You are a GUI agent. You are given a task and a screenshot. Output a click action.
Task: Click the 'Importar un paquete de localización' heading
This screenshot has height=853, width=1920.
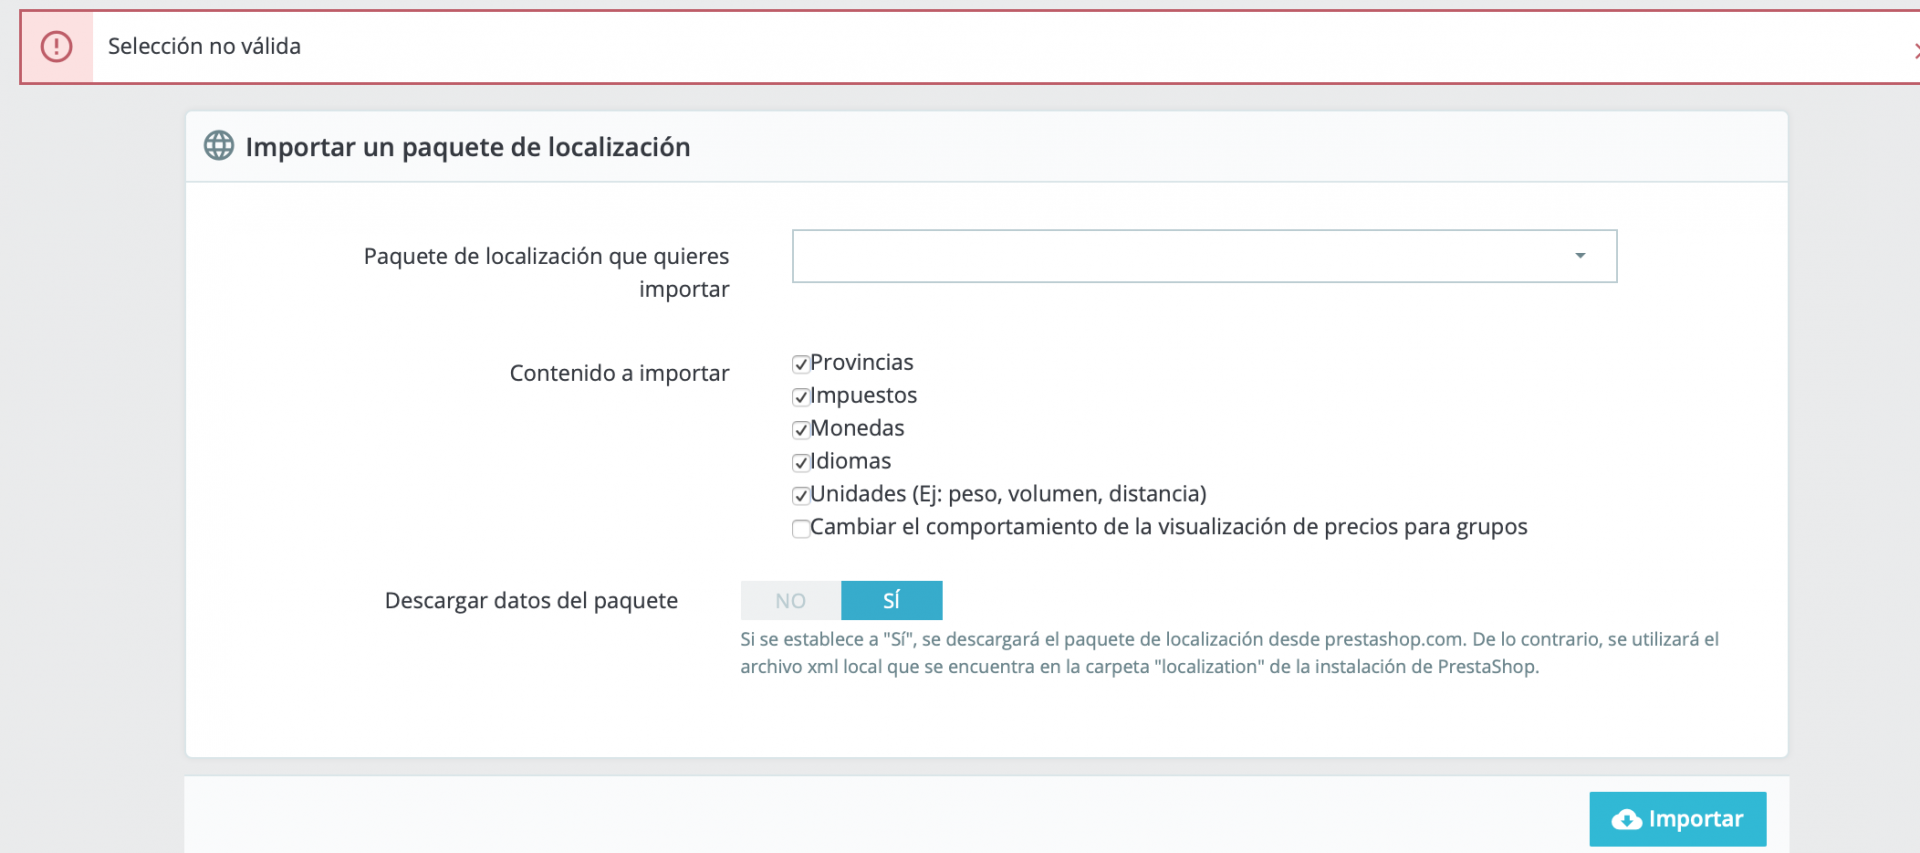pos(468,147)
